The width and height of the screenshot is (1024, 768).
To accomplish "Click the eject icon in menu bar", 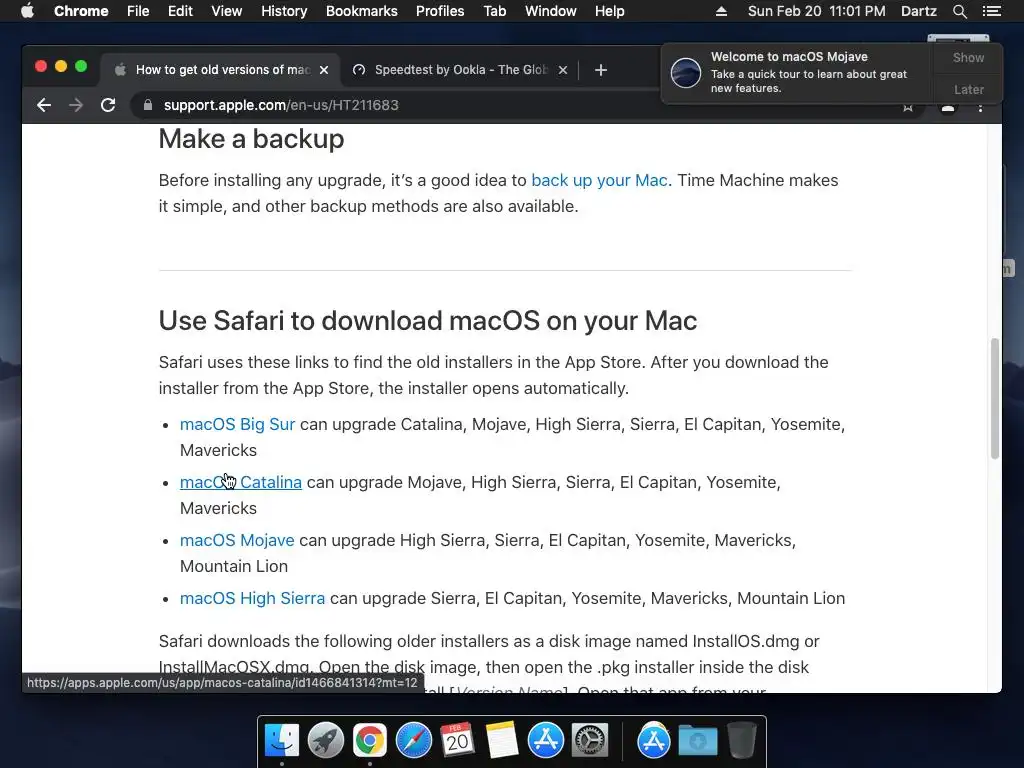I will click(x=722, y=11).
